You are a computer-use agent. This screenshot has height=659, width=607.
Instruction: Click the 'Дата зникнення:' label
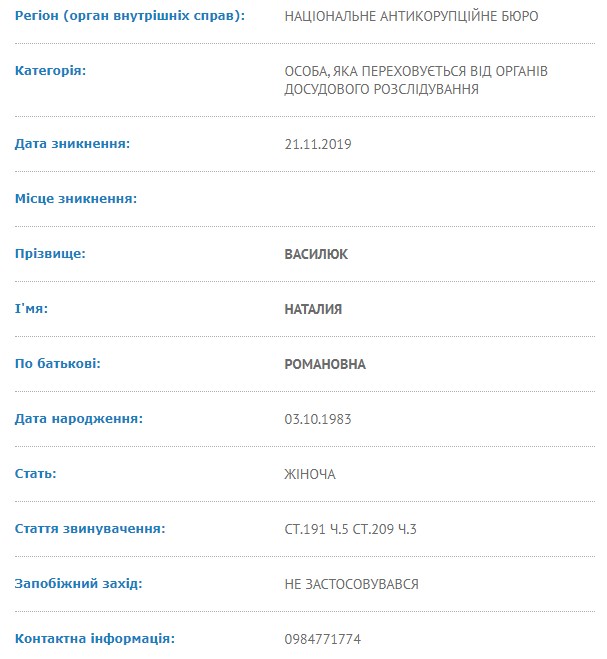pos(72,144)
